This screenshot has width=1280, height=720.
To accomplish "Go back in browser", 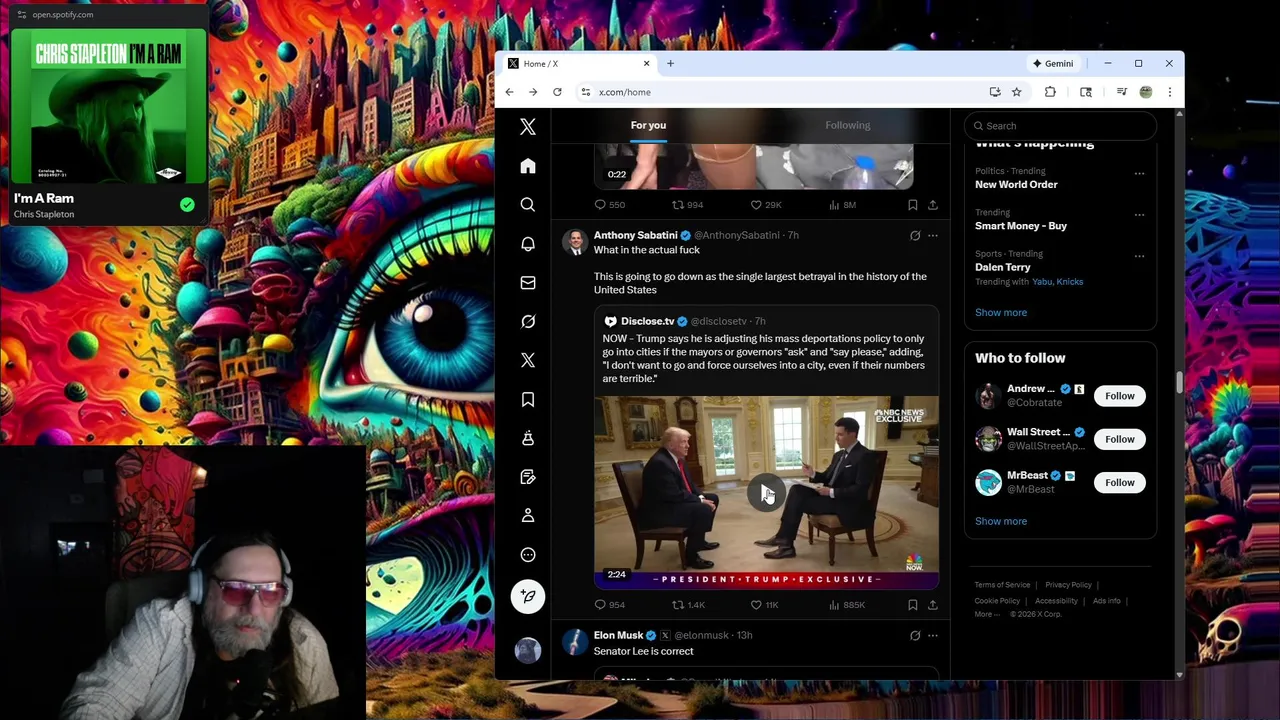I will click(x=509, y=92).
